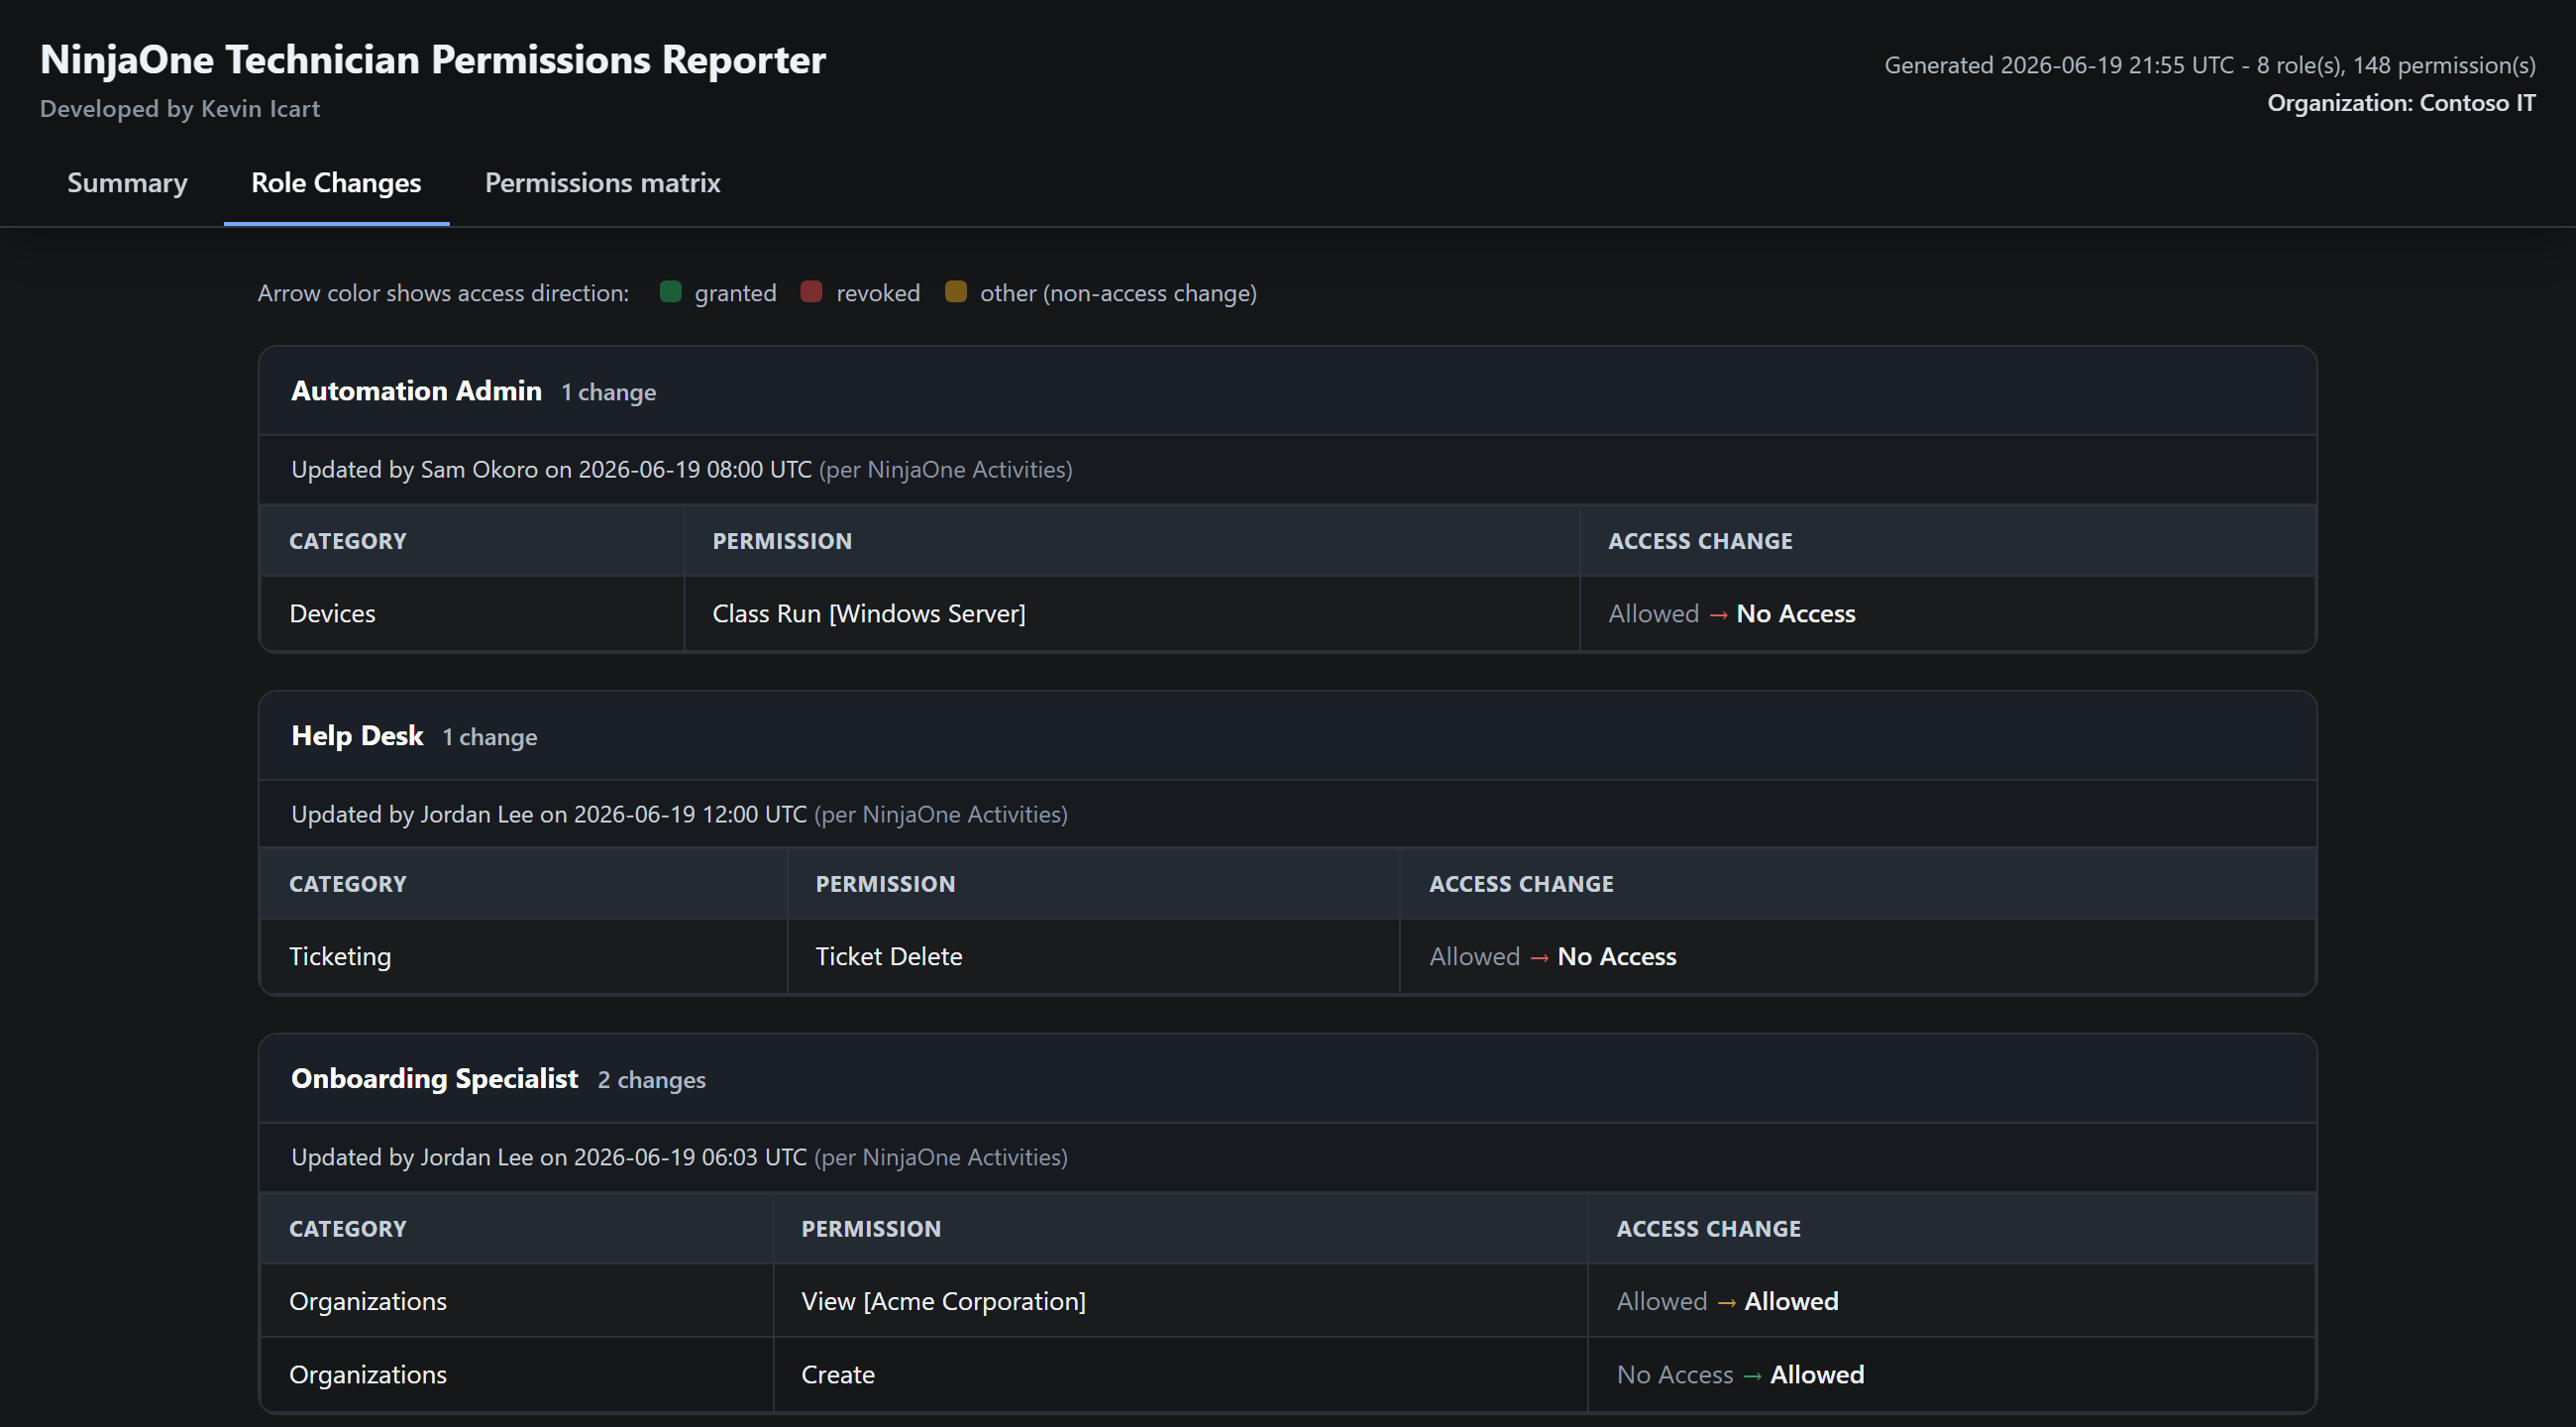
Task: Click the Onboarding Specialist role heading
Action: pyautogui.click(x=434, y=1079)
